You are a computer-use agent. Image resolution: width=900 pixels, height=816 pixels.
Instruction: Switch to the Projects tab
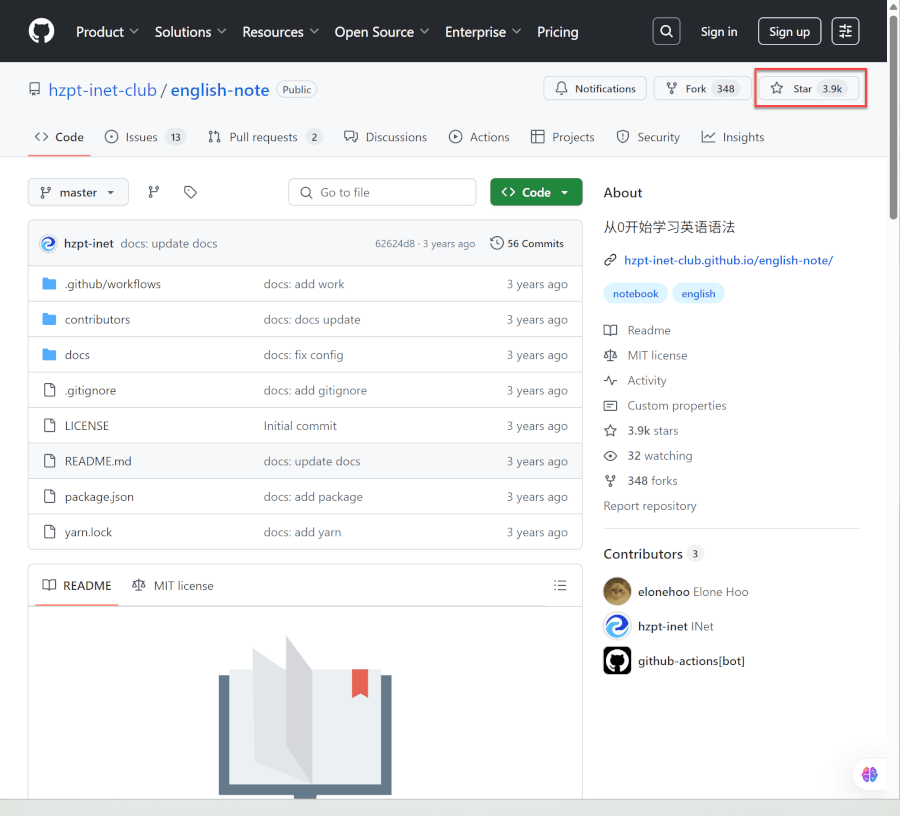click(562, 137)
